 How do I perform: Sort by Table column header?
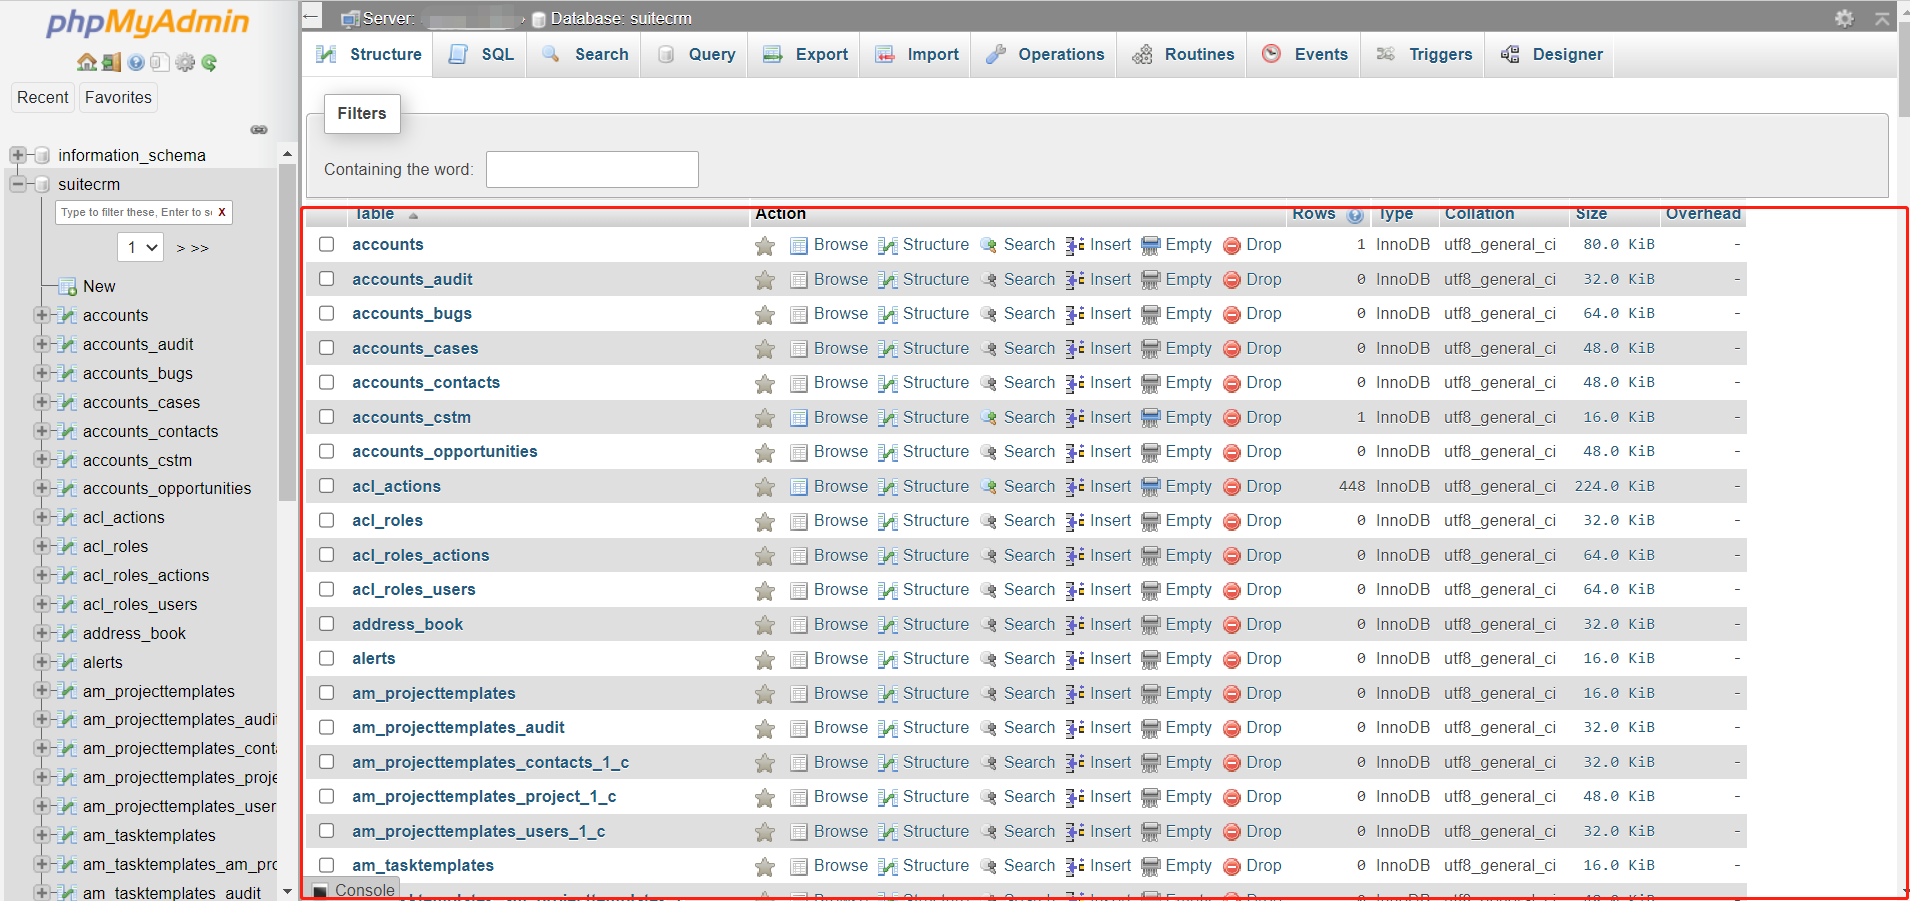pyautogui.click(x=376, y=214)
